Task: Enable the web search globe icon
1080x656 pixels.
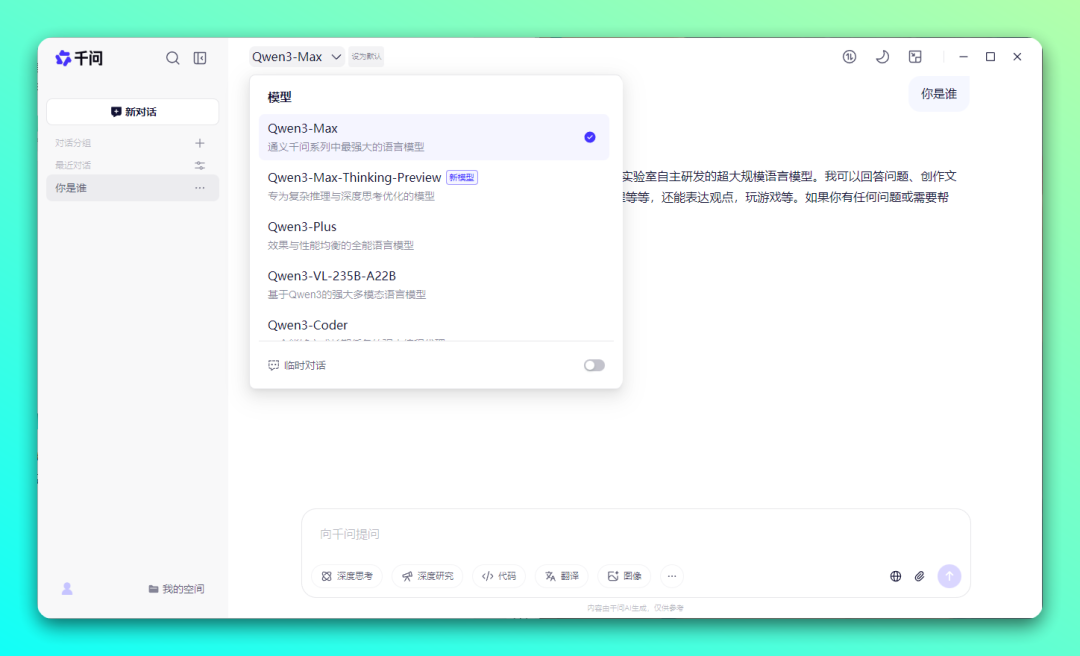Action: (x=895, y=576)
